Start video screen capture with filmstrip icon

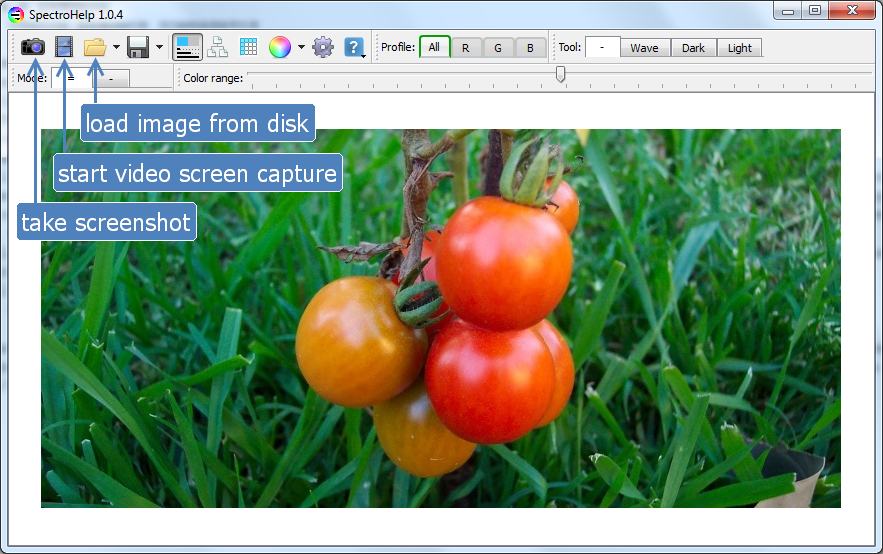click(64, 47)
